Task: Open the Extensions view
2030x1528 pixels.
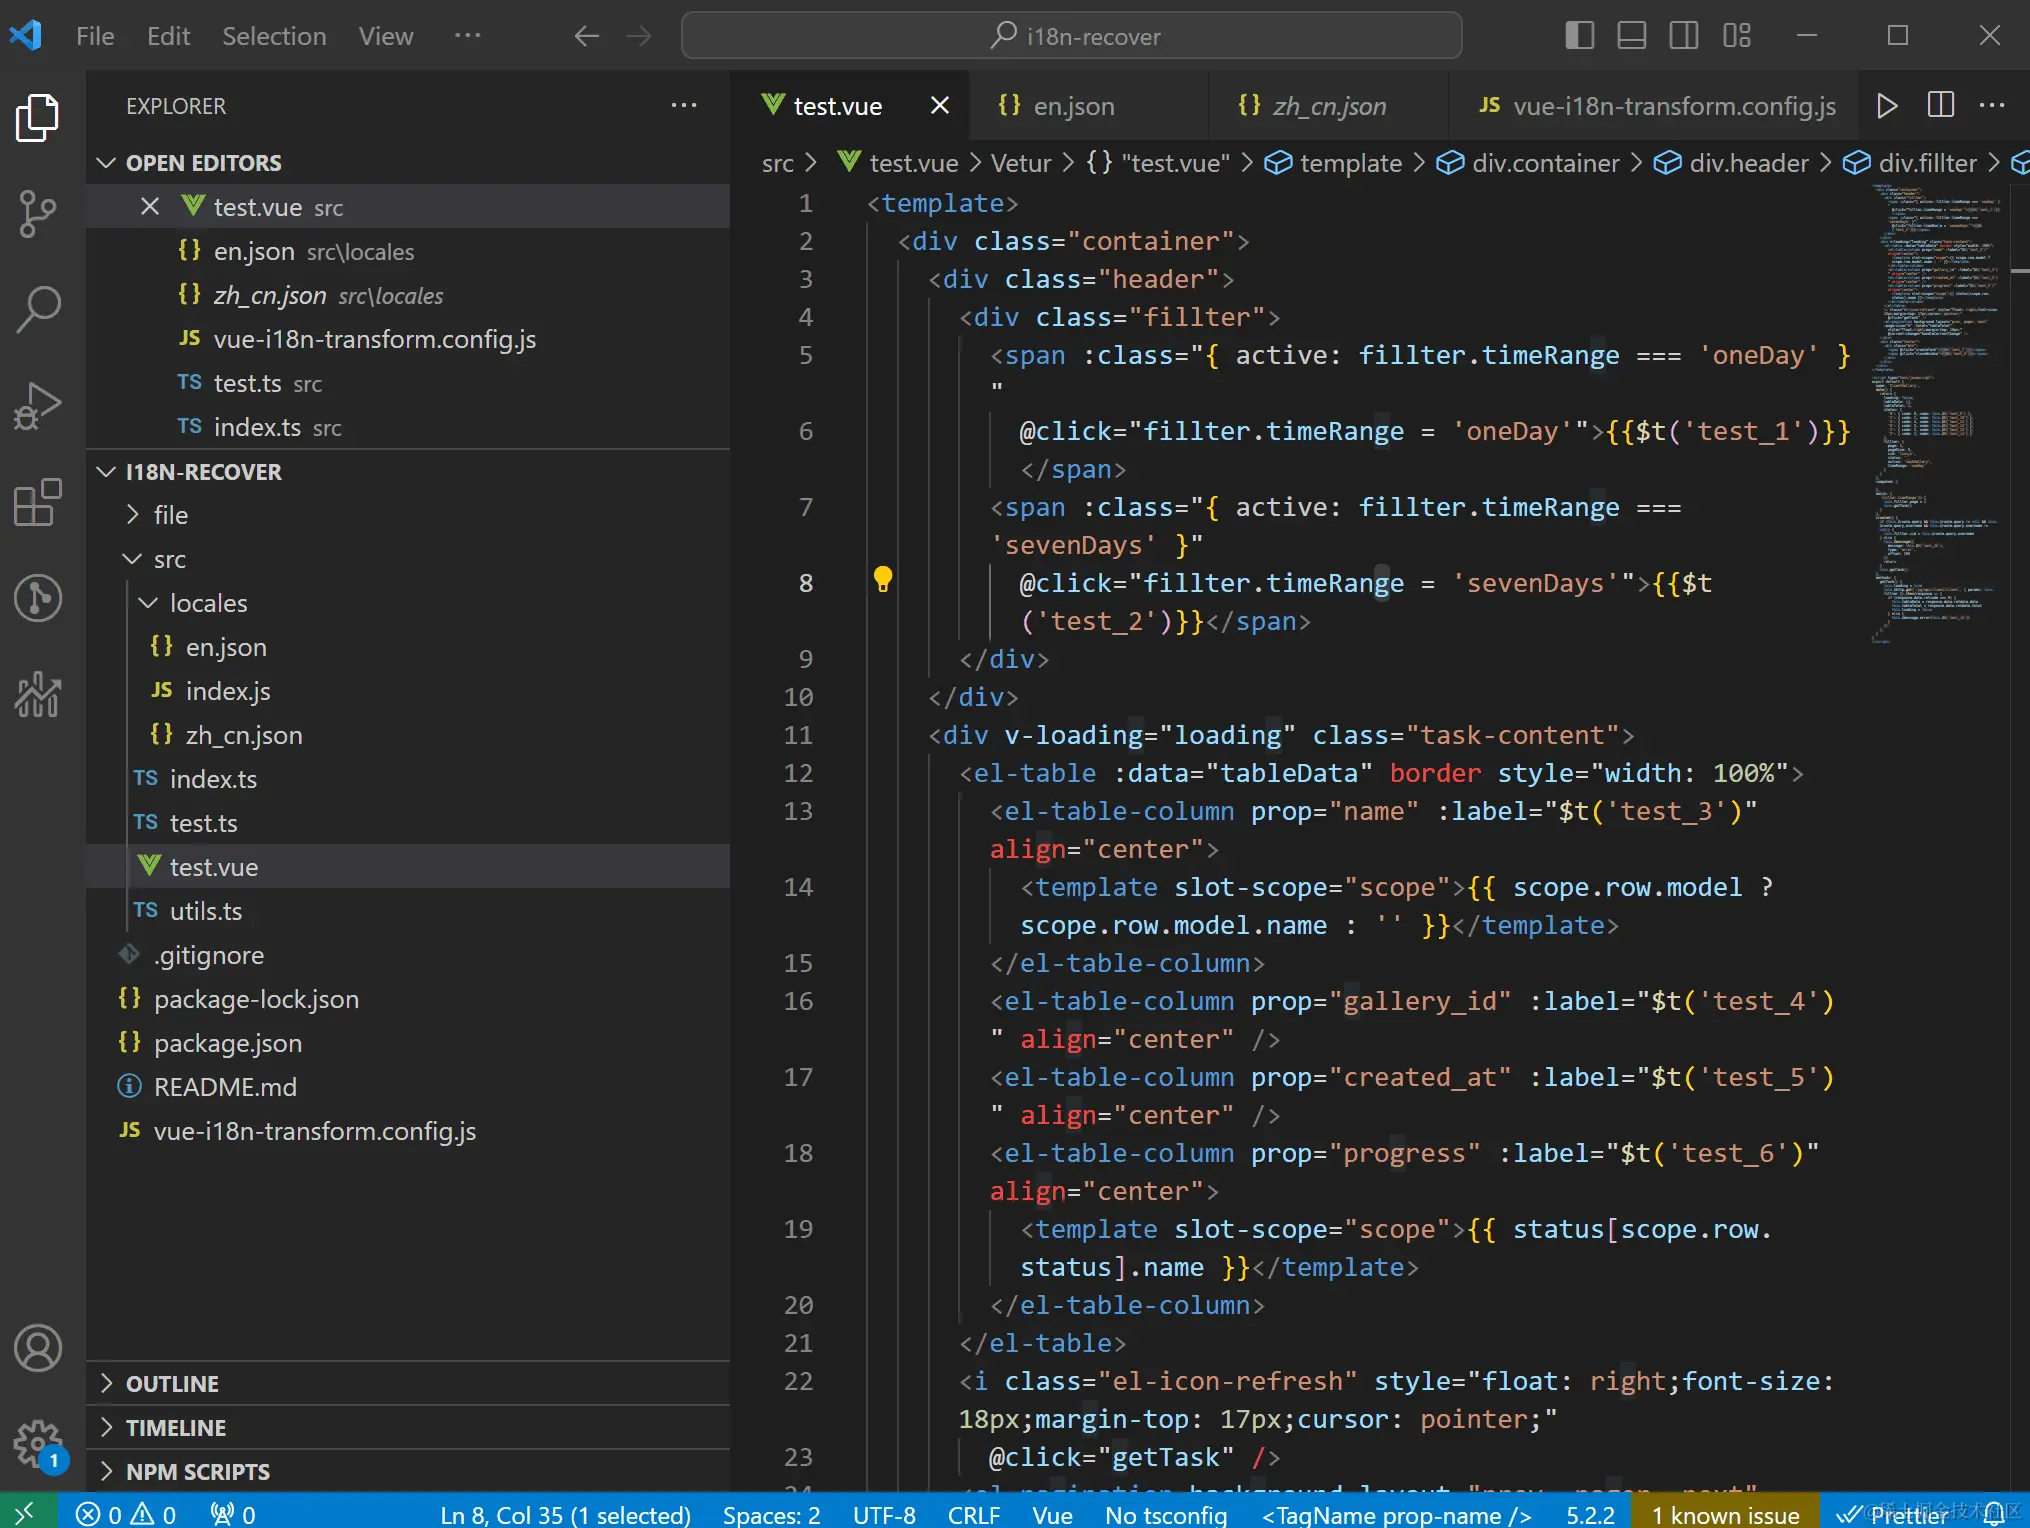Action: [x=38, y=502]
